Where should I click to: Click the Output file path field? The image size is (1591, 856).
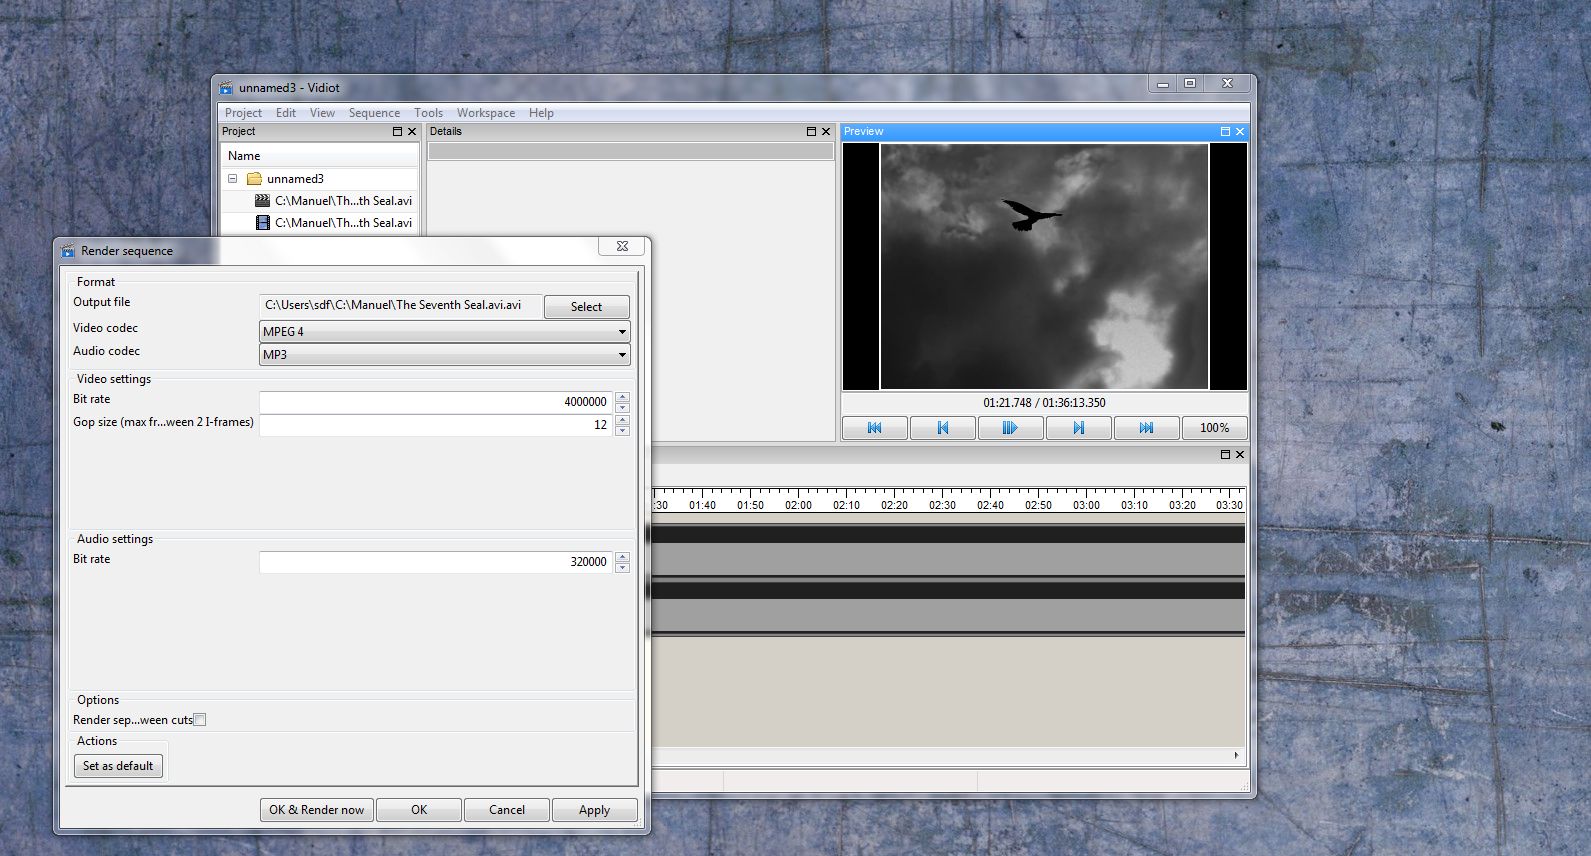click(401, 305)
